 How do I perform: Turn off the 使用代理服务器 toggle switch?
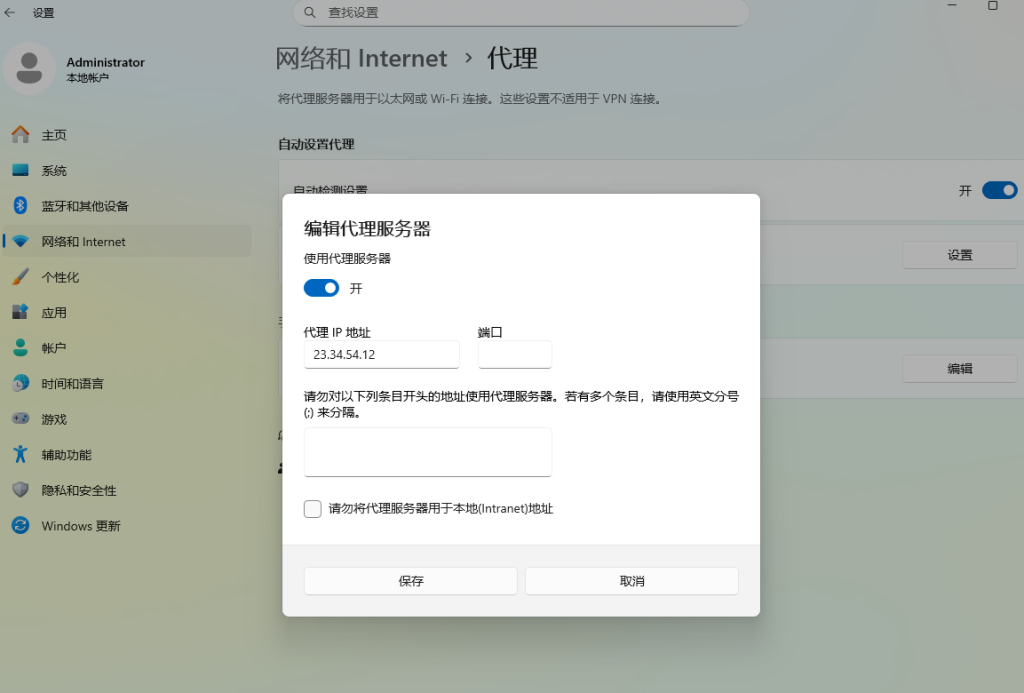coord(322,288)
